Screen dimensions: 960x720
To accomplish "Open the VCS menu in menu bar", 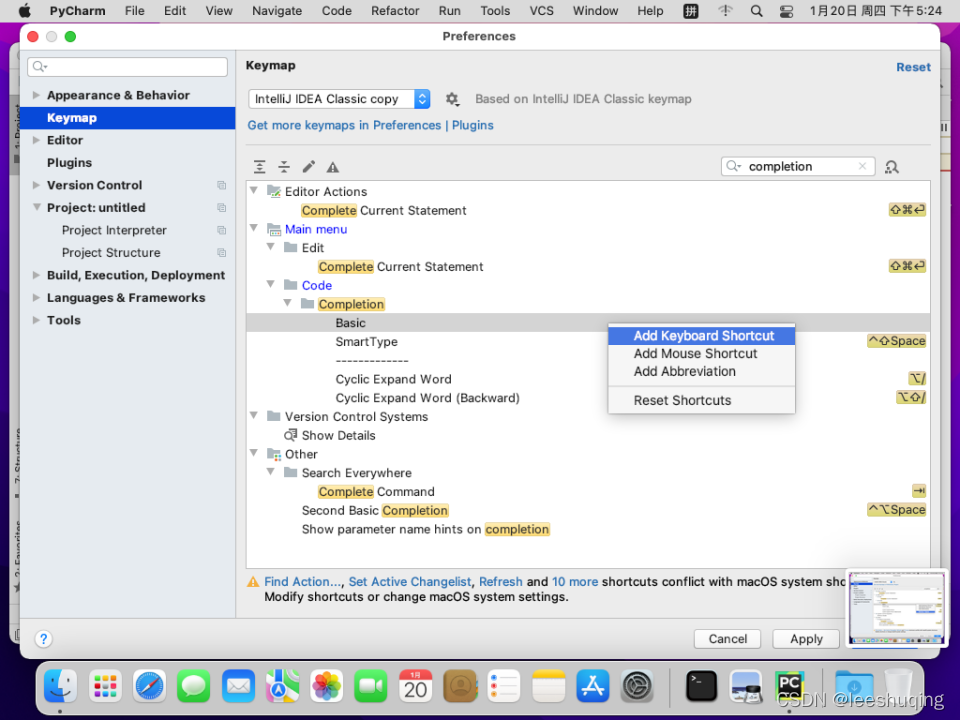I will [541, 11].
